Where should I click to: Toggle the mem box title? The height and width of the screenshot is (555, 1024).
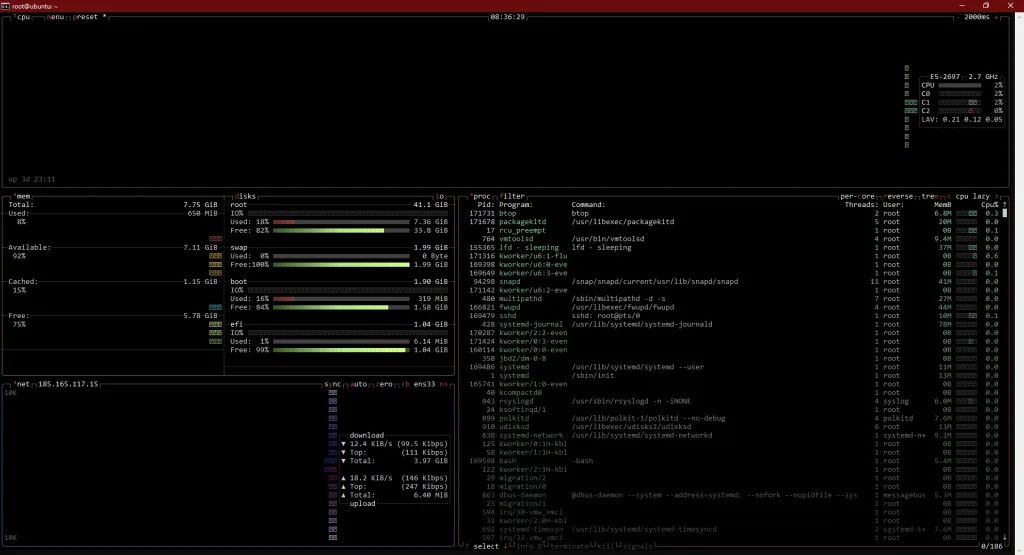coord(24,196)
